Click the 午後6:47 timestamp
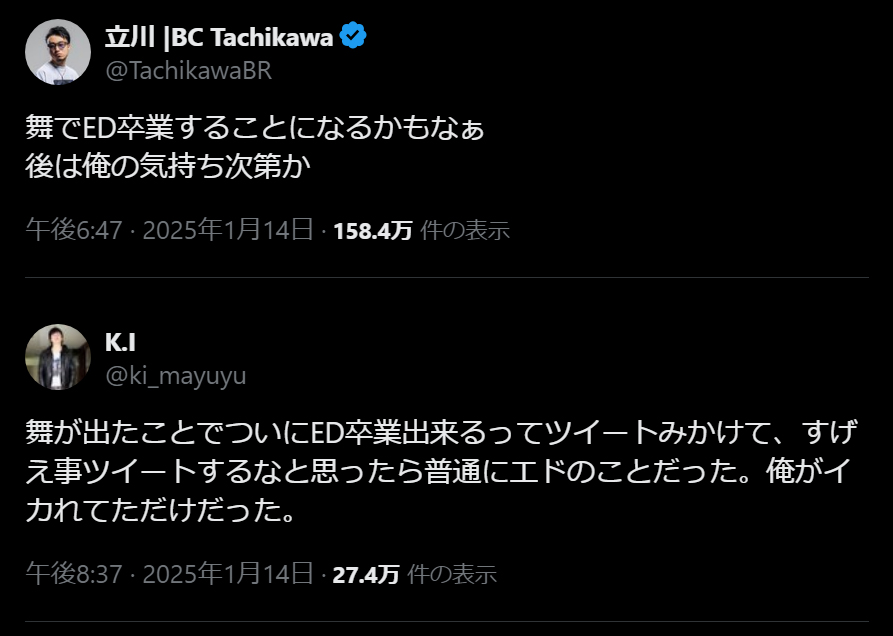This screenshot has width=893, height=636. click(x=73, y=231)
